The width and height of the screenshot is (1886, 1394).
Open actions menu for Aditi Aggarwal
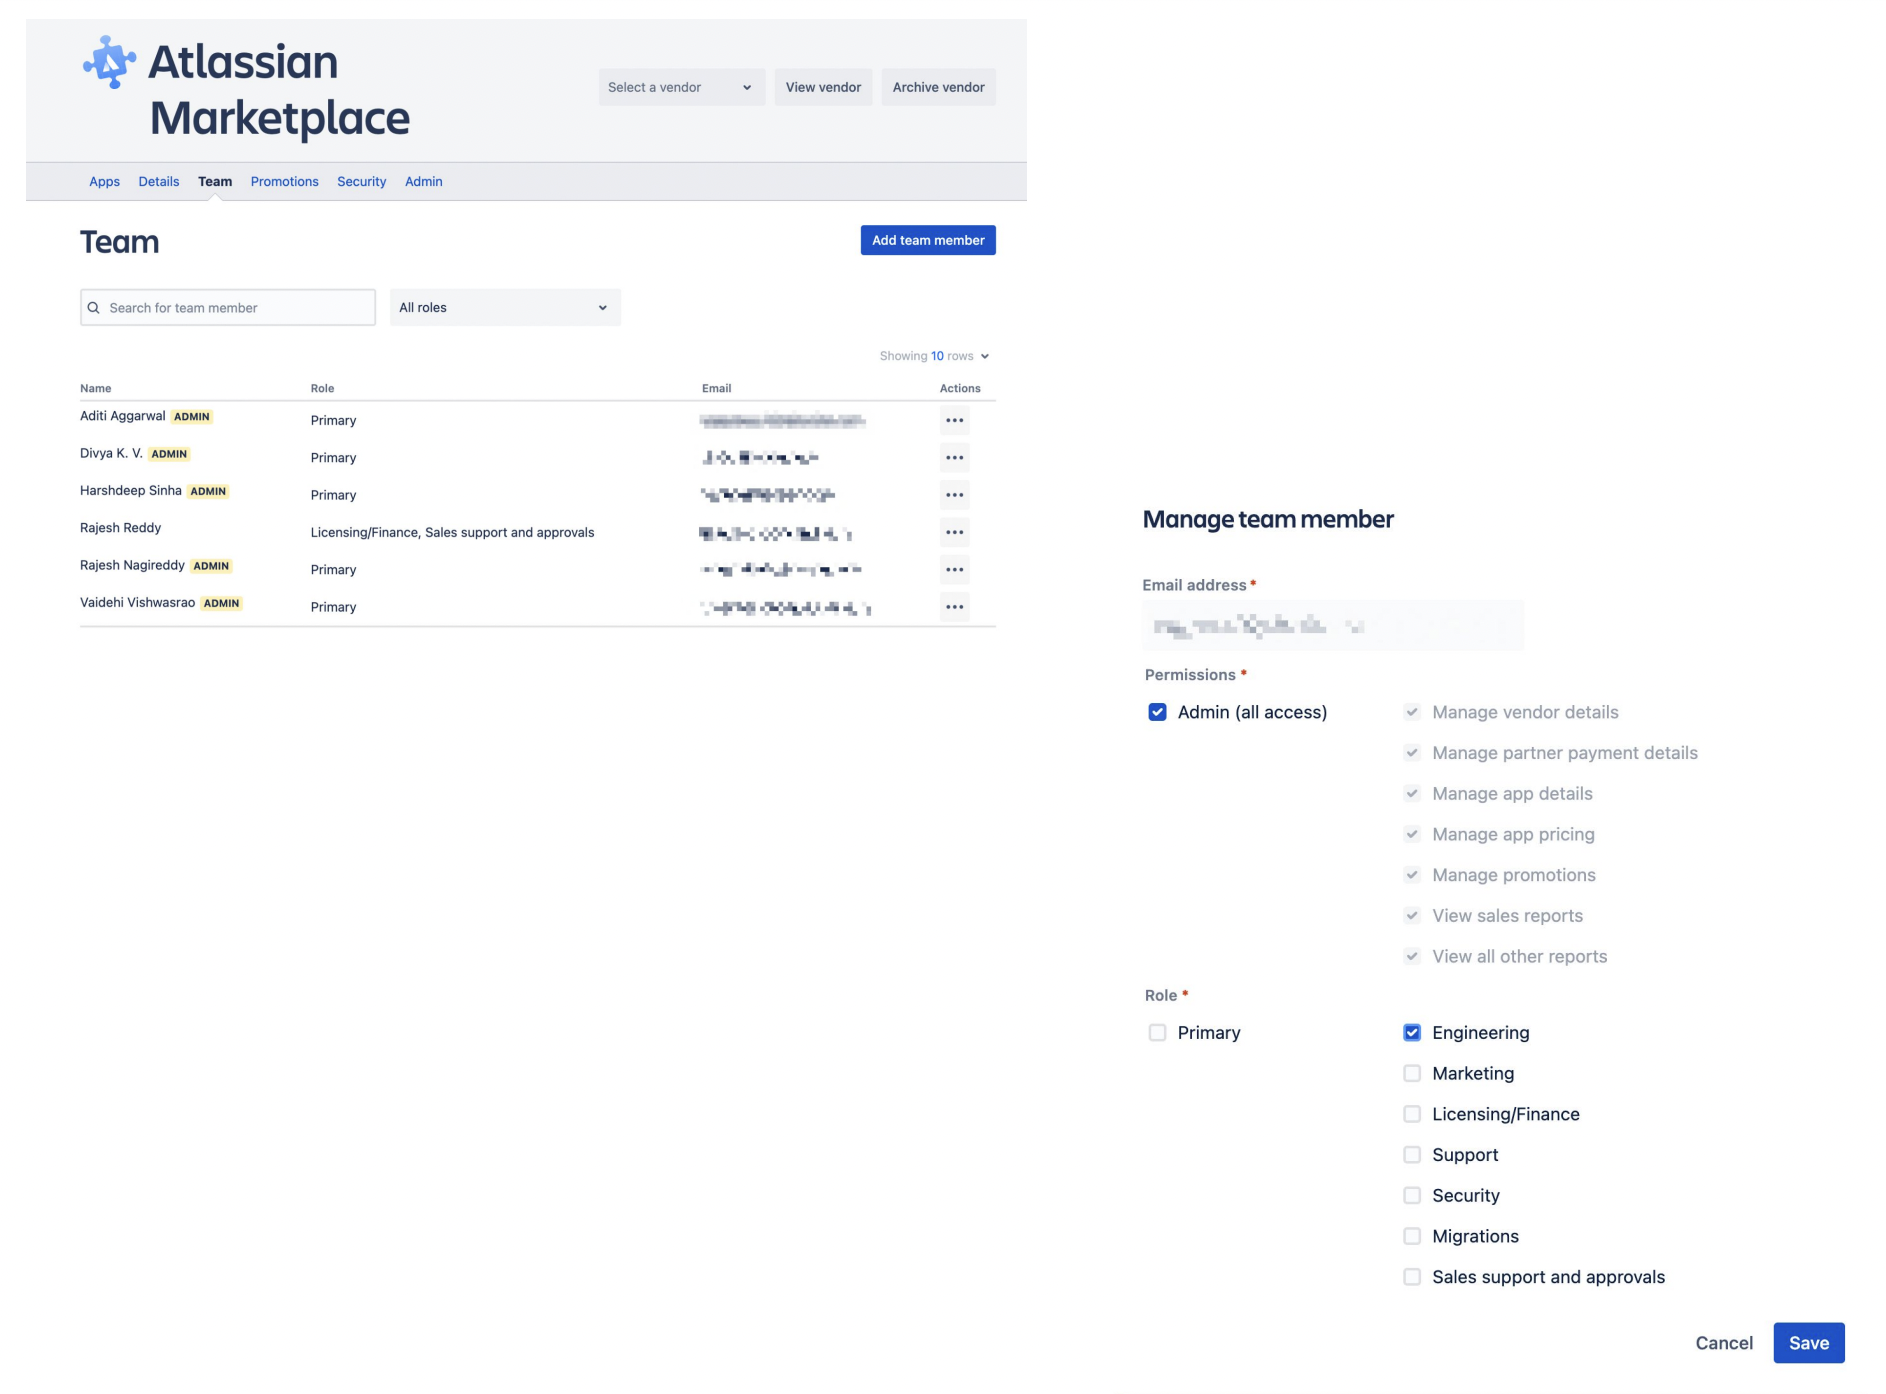(x=954, y=420)
